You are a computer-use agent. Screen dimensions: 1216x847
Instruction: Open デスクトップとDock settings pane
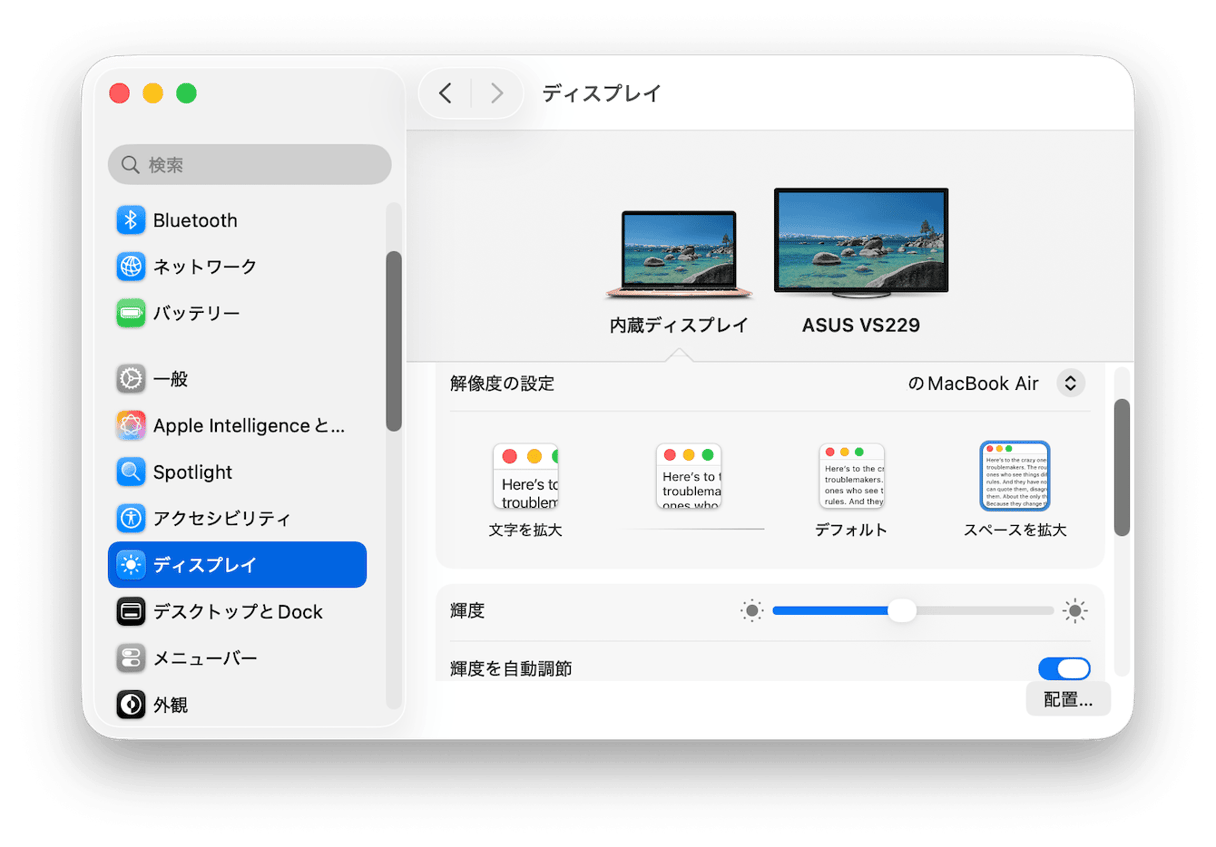(237, 611)
